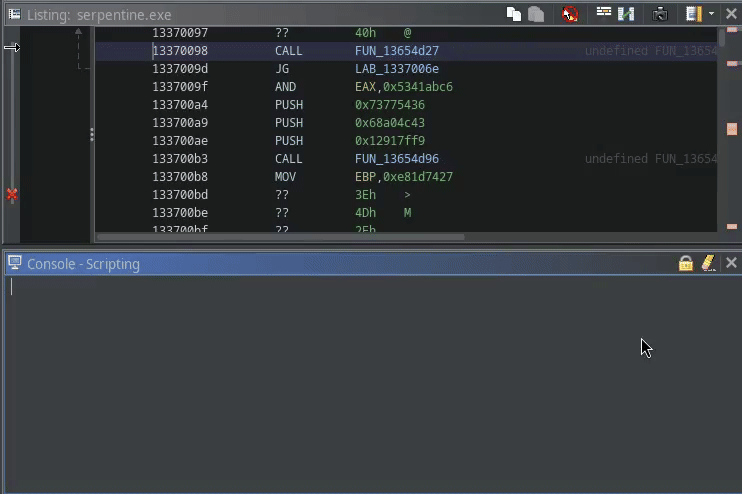The height and width of the screenshot is (494, 742).
Task: Follow FUN_13654d96 function reference
Action: 397,159
